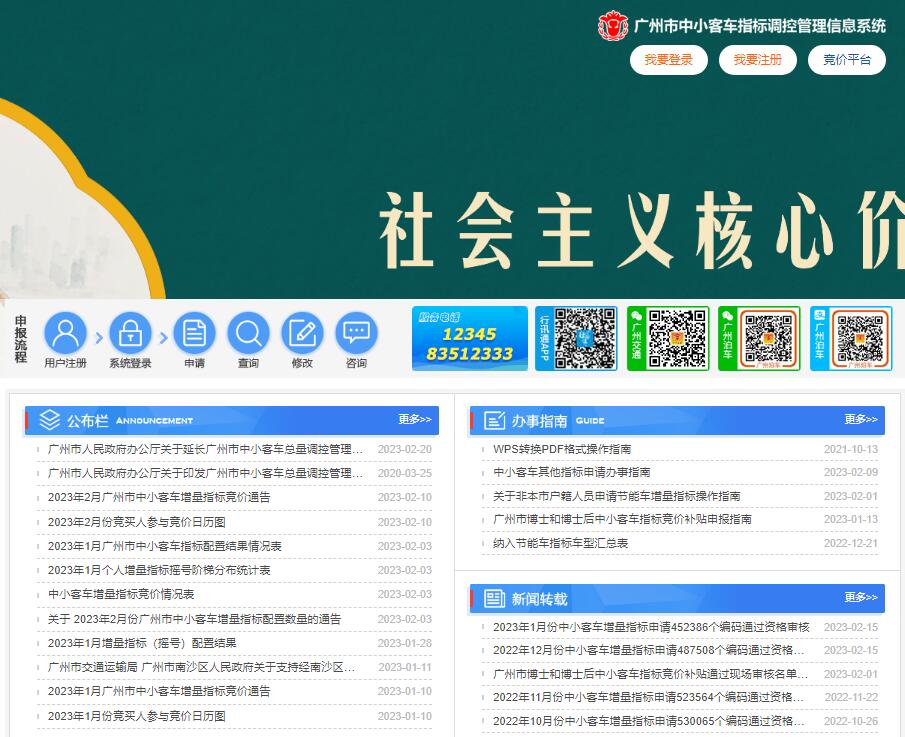Click the 办事指南 guide panel icon
The image size is (905, 737).
(493, 420)
